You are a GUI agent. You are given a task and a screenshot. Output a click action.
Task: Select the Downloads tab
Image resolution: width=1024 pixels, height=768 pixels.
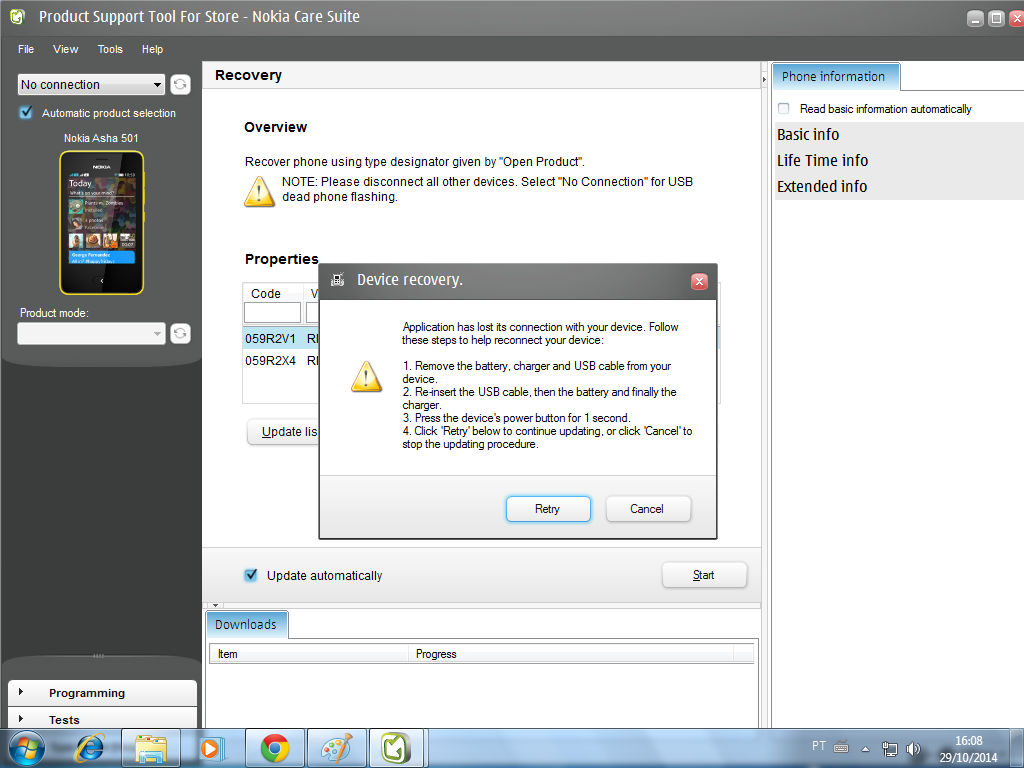pyautogui.click(x=246, y=624)
